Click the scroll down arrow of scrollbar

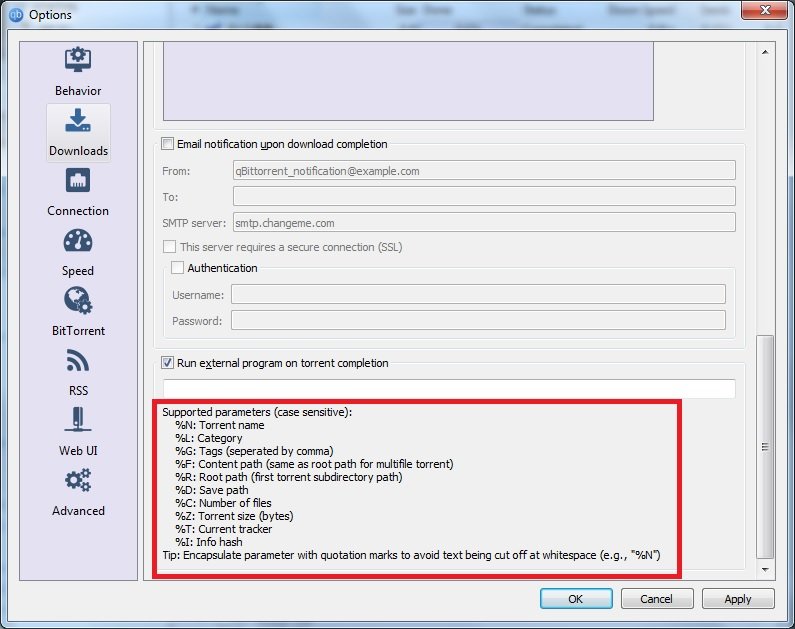[765, 570]
